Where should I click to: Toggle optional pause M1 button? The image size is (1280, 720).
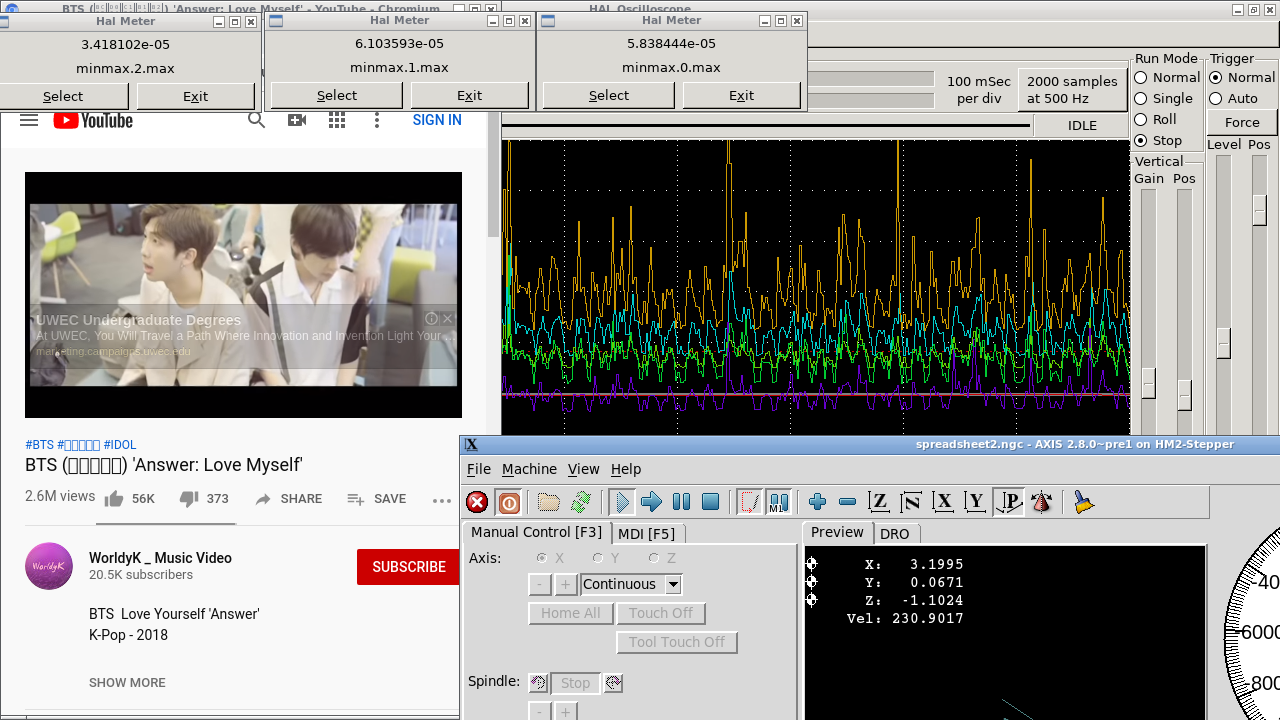[x=778, y=502]
